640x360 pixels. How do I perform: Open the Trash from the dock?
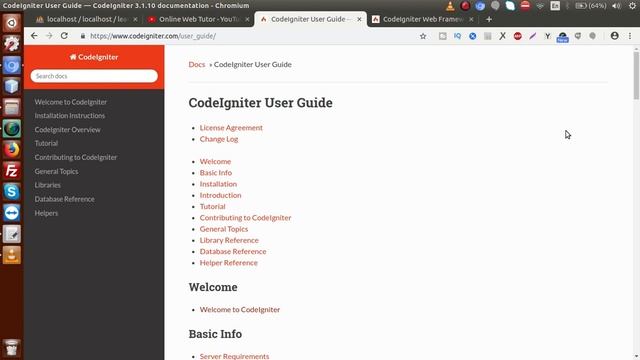coord(11,348)
